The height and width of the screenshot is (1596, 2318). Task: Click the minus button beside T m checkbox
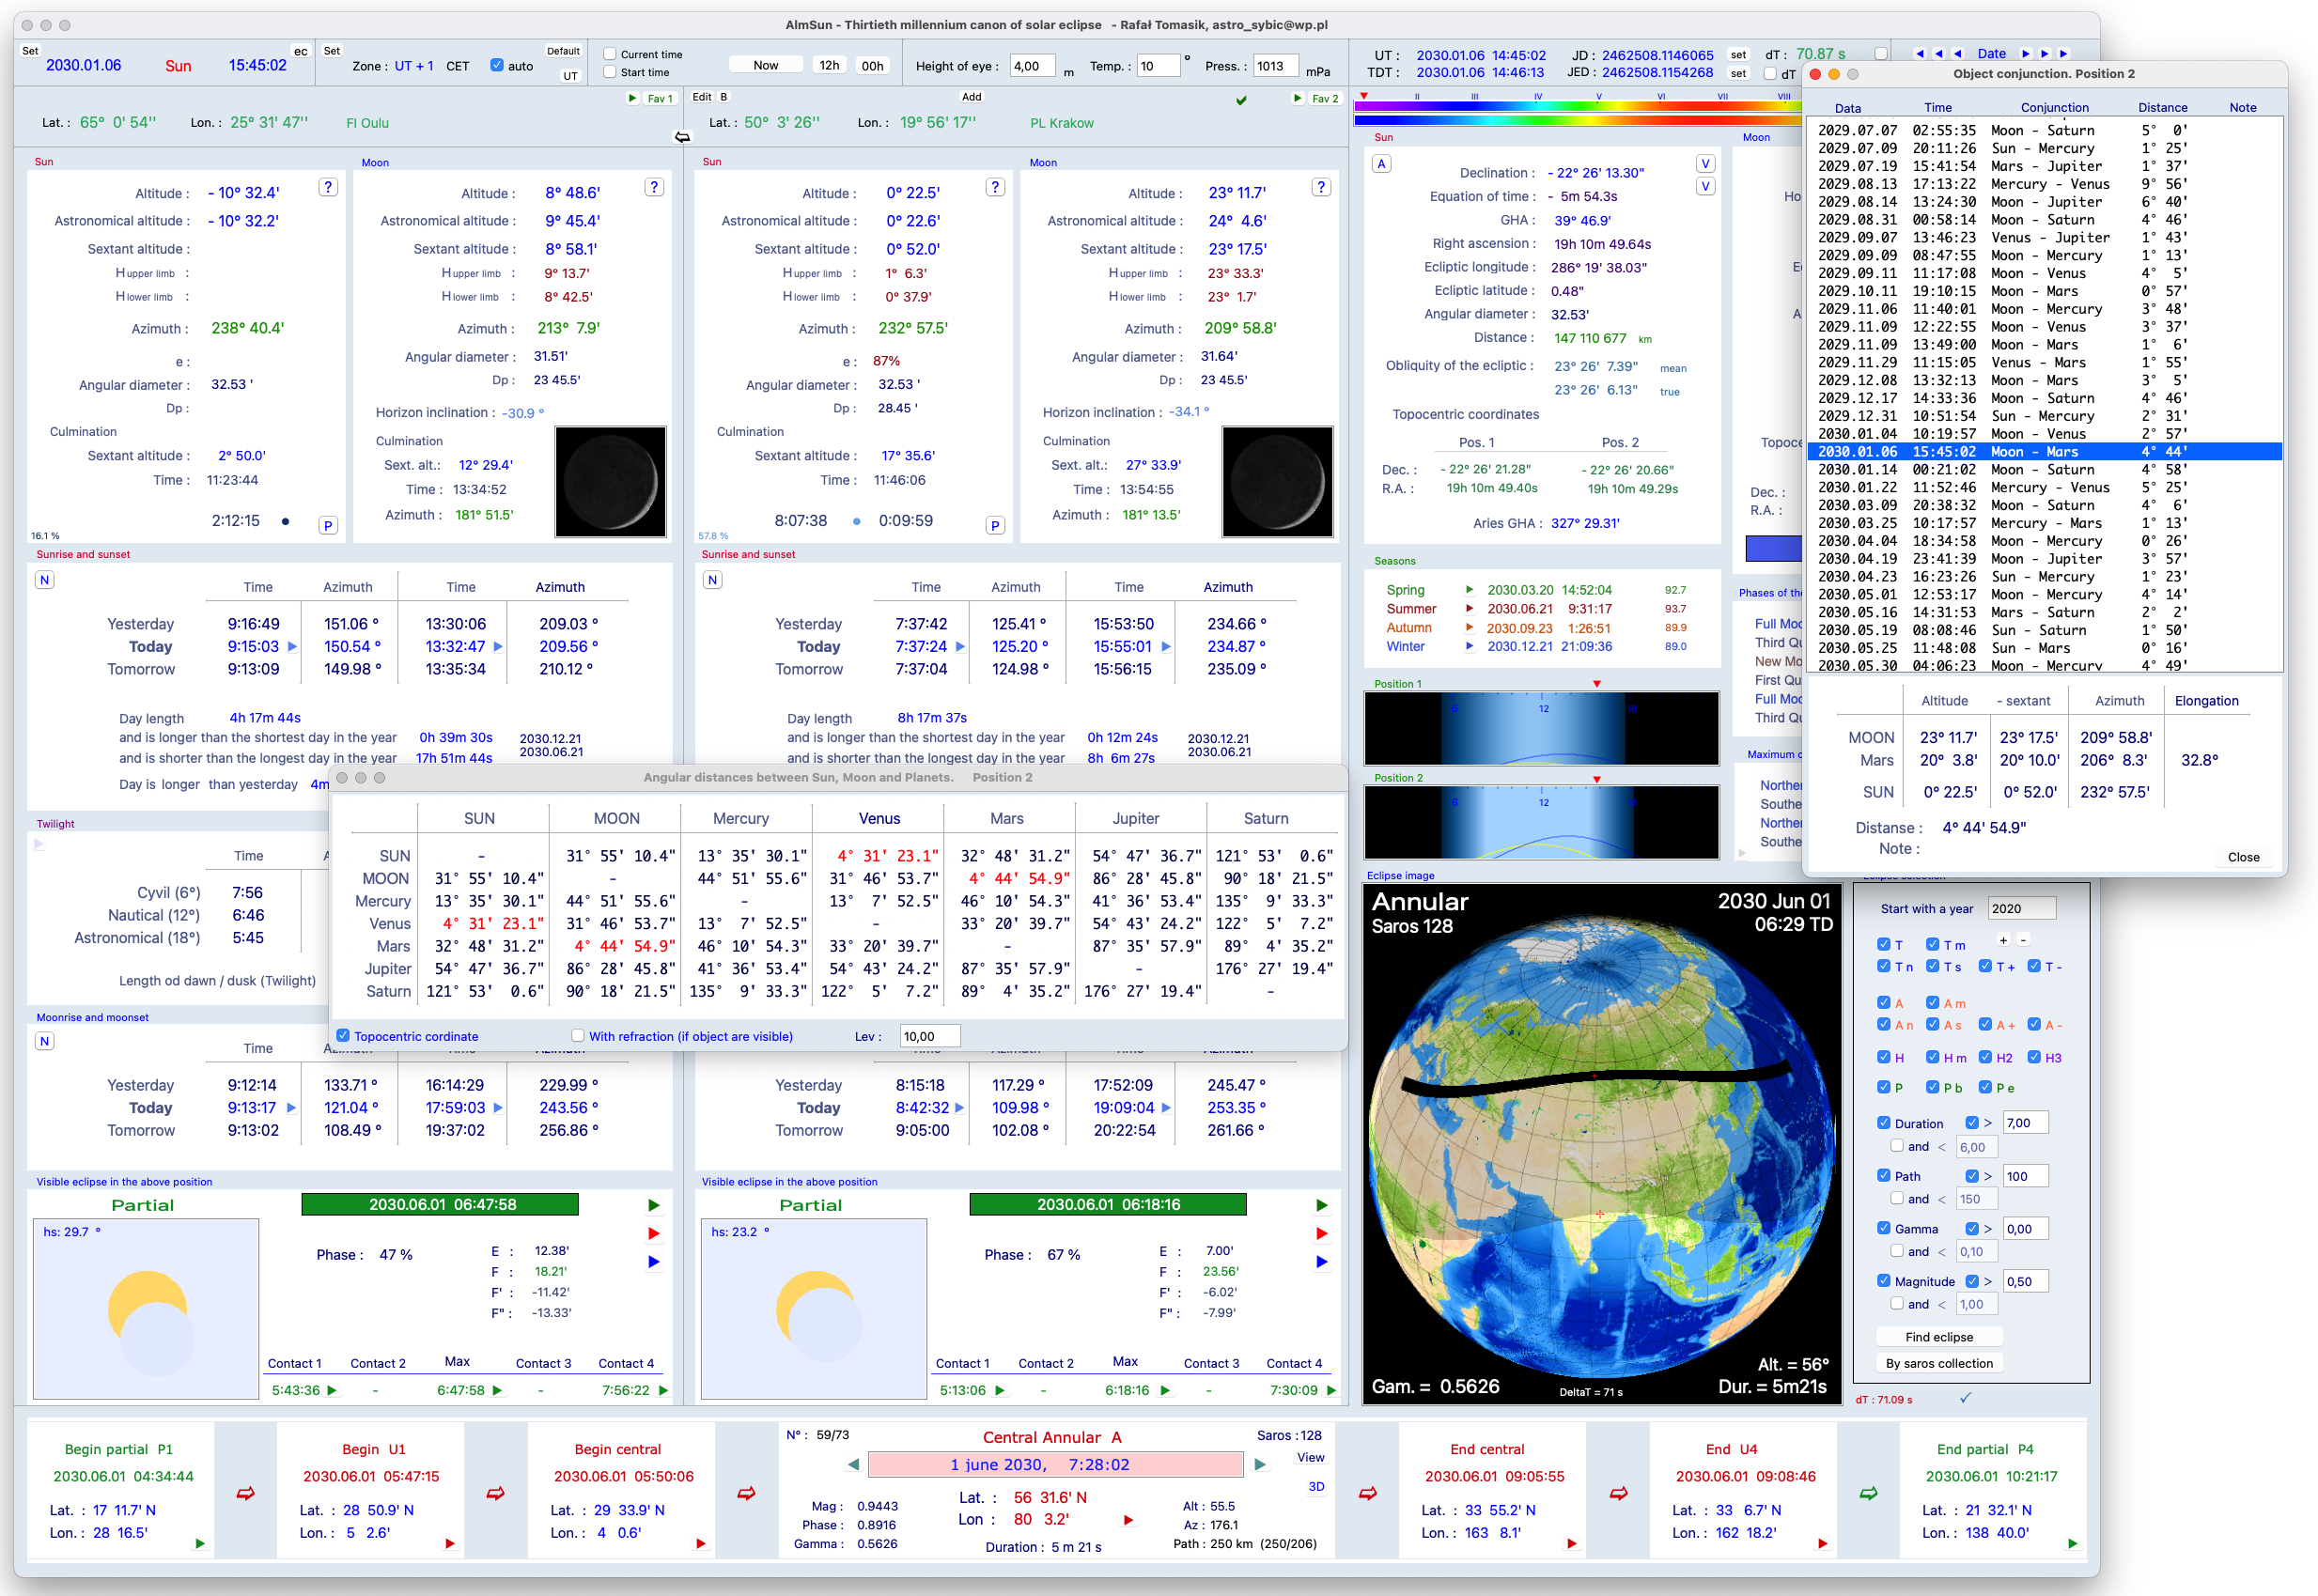2023,940
